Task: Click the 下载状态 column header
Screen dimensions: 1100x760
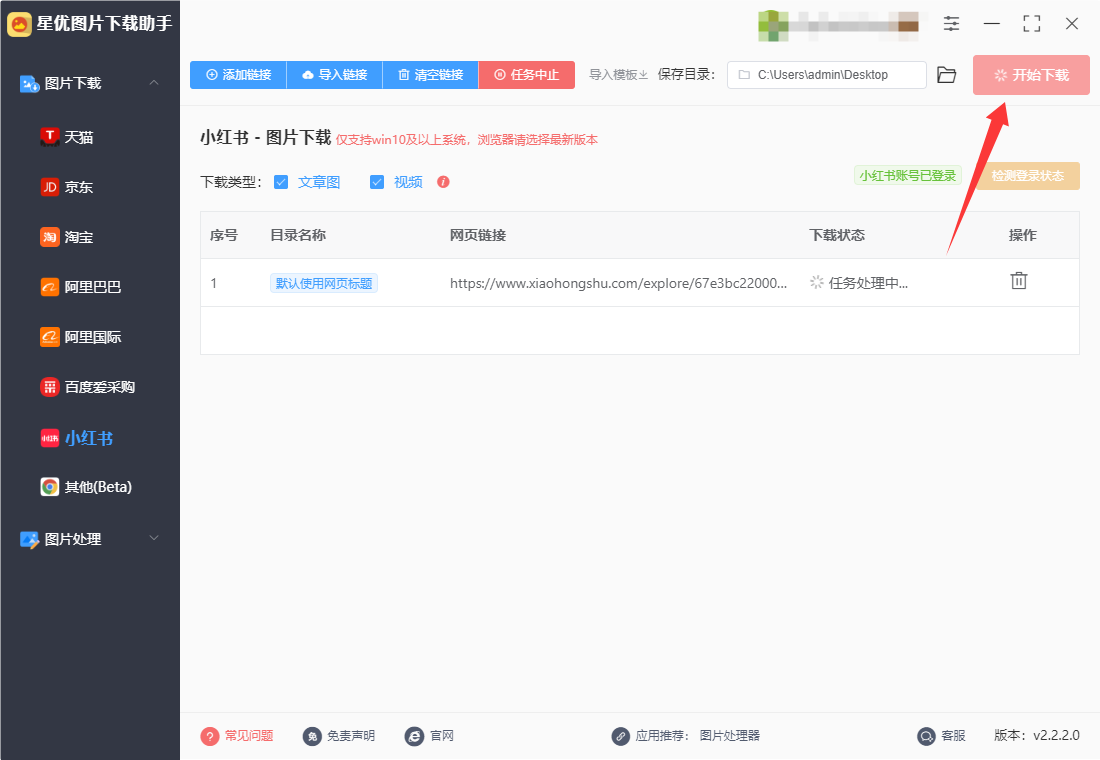Action: (x=837, y=235)
